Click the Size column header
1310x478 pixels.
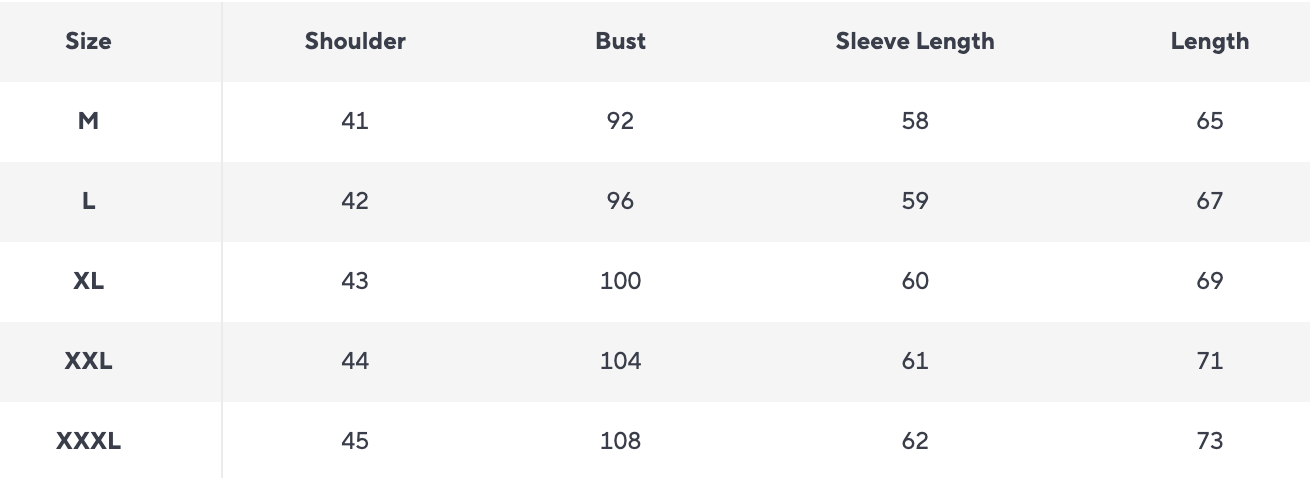[x=88, y=41]
